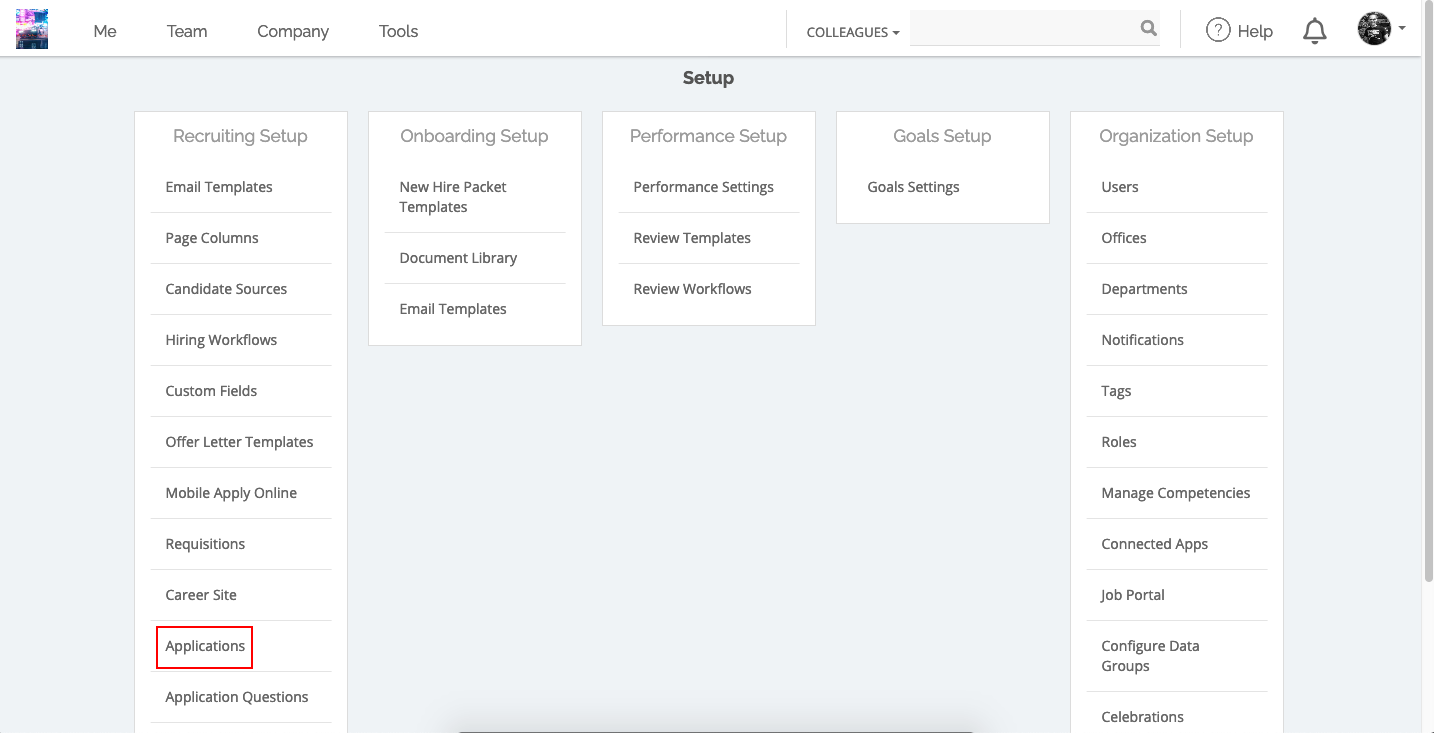Click the company logo in top-left
The height and width of the screenshot is (733, 1434).
pos(32,30)
